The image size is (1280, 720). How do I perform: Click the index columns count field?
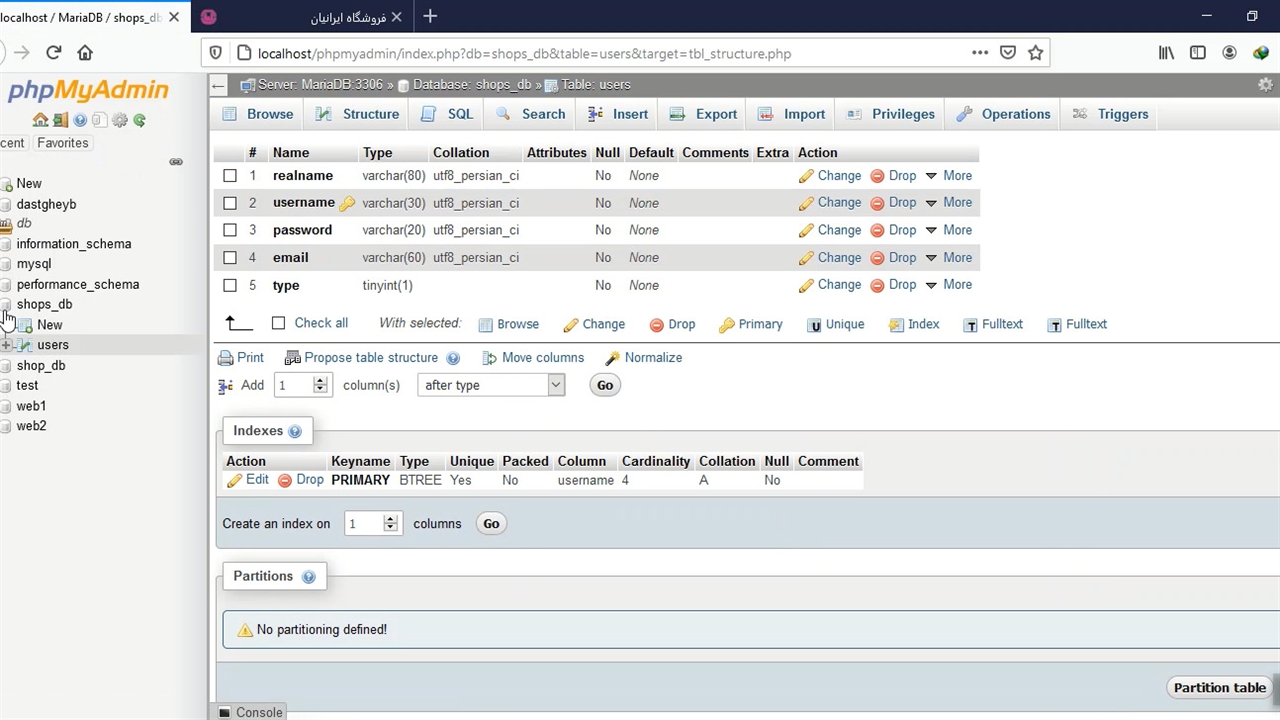click(364, 524)
